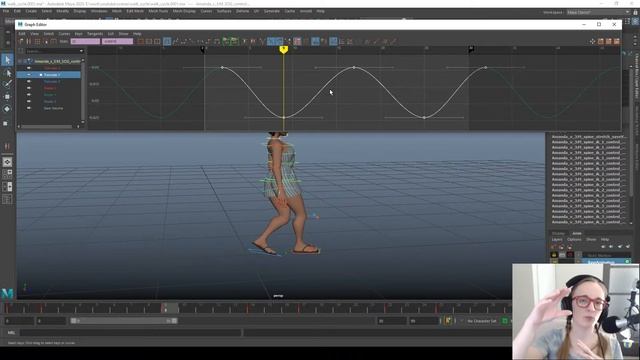Toggle Channel Box / Layer Editor side tab
Viewport: 640px width, 360px height.
(636, 76)
